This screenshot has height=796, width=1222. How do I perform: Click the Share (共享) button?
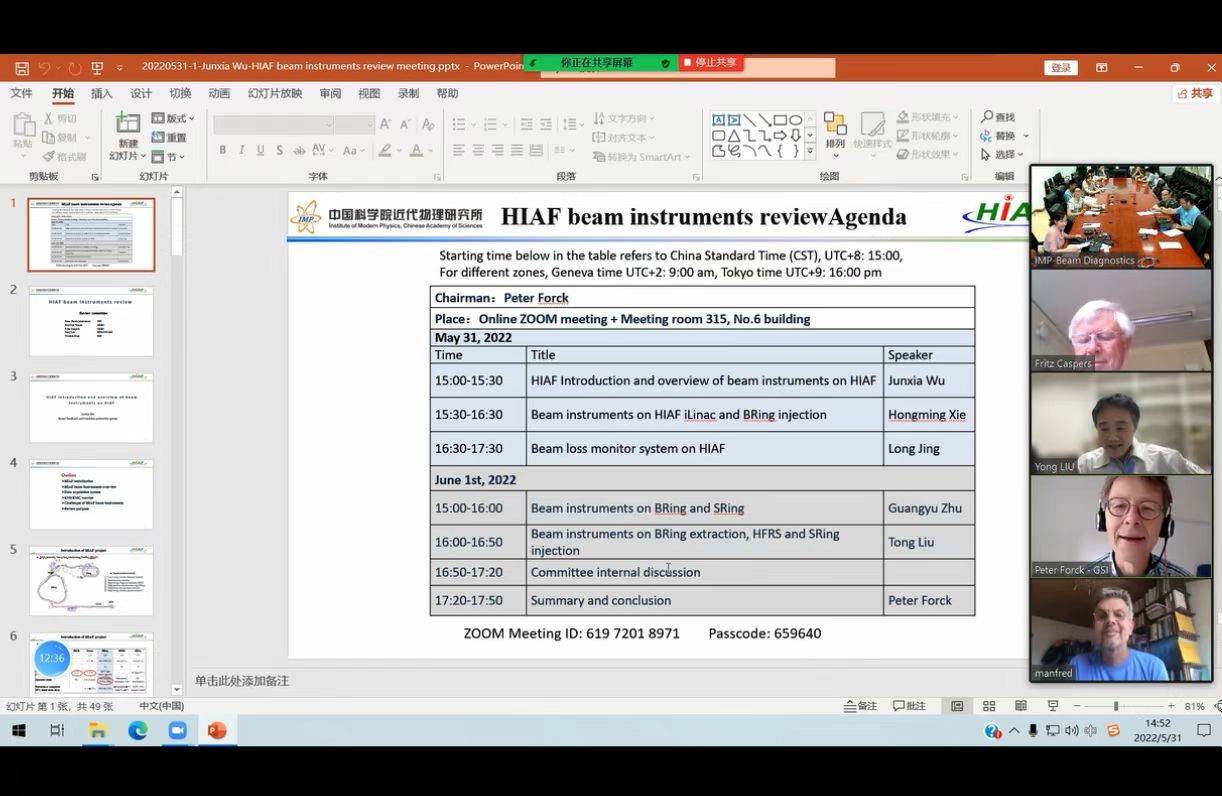tap(1195, 94)
